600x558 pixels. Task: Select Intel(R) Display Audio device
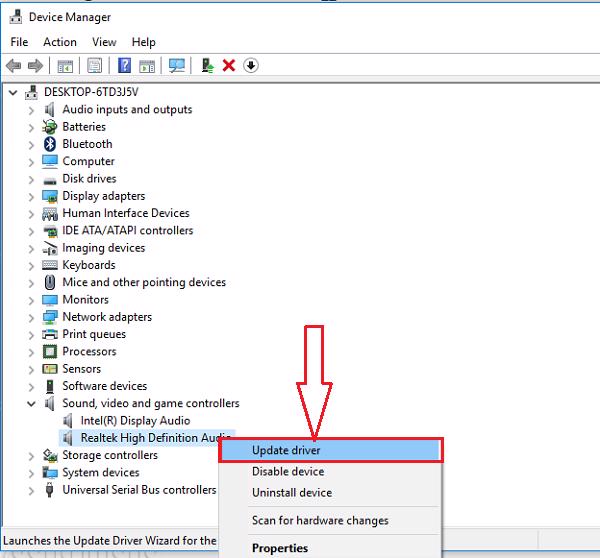pos(135,421)
